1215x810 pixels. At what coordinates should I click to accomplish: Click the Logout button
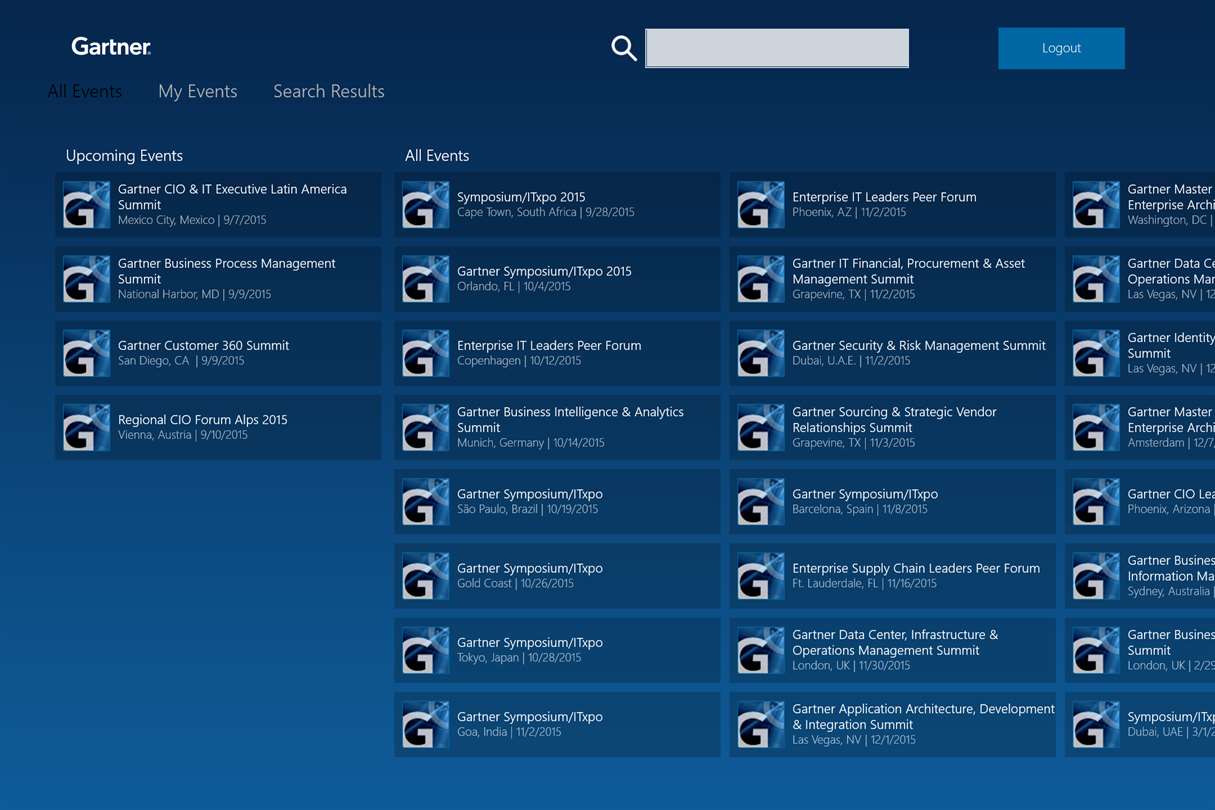click(1061, 48)
